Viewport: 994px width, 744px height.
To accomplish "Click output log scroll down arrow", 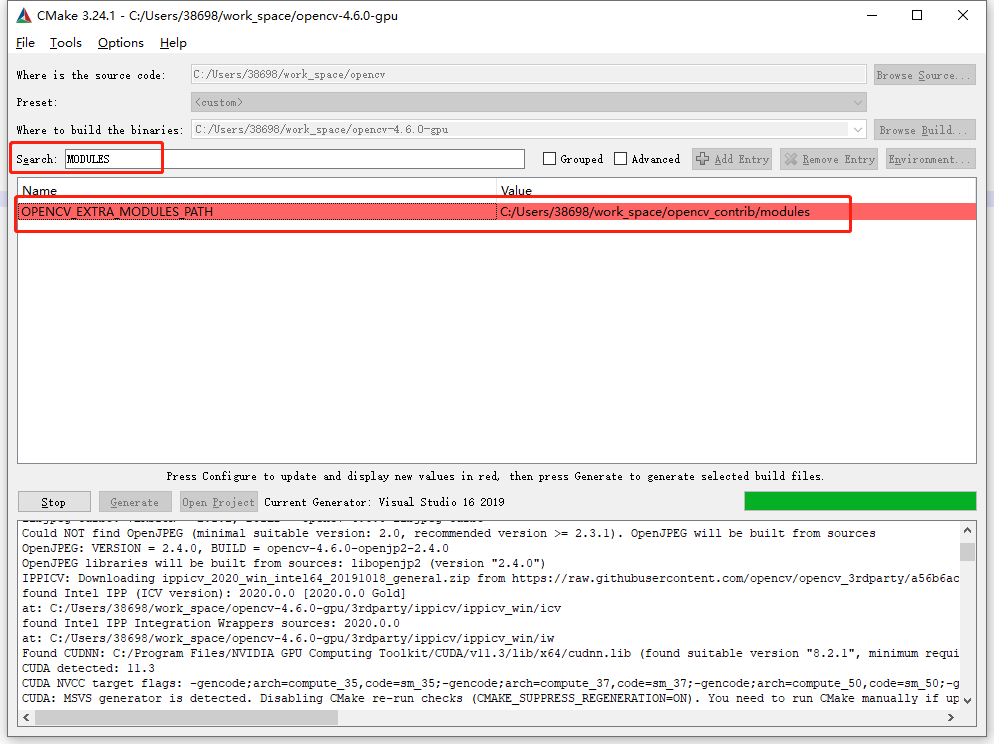I will pos(967,698).
